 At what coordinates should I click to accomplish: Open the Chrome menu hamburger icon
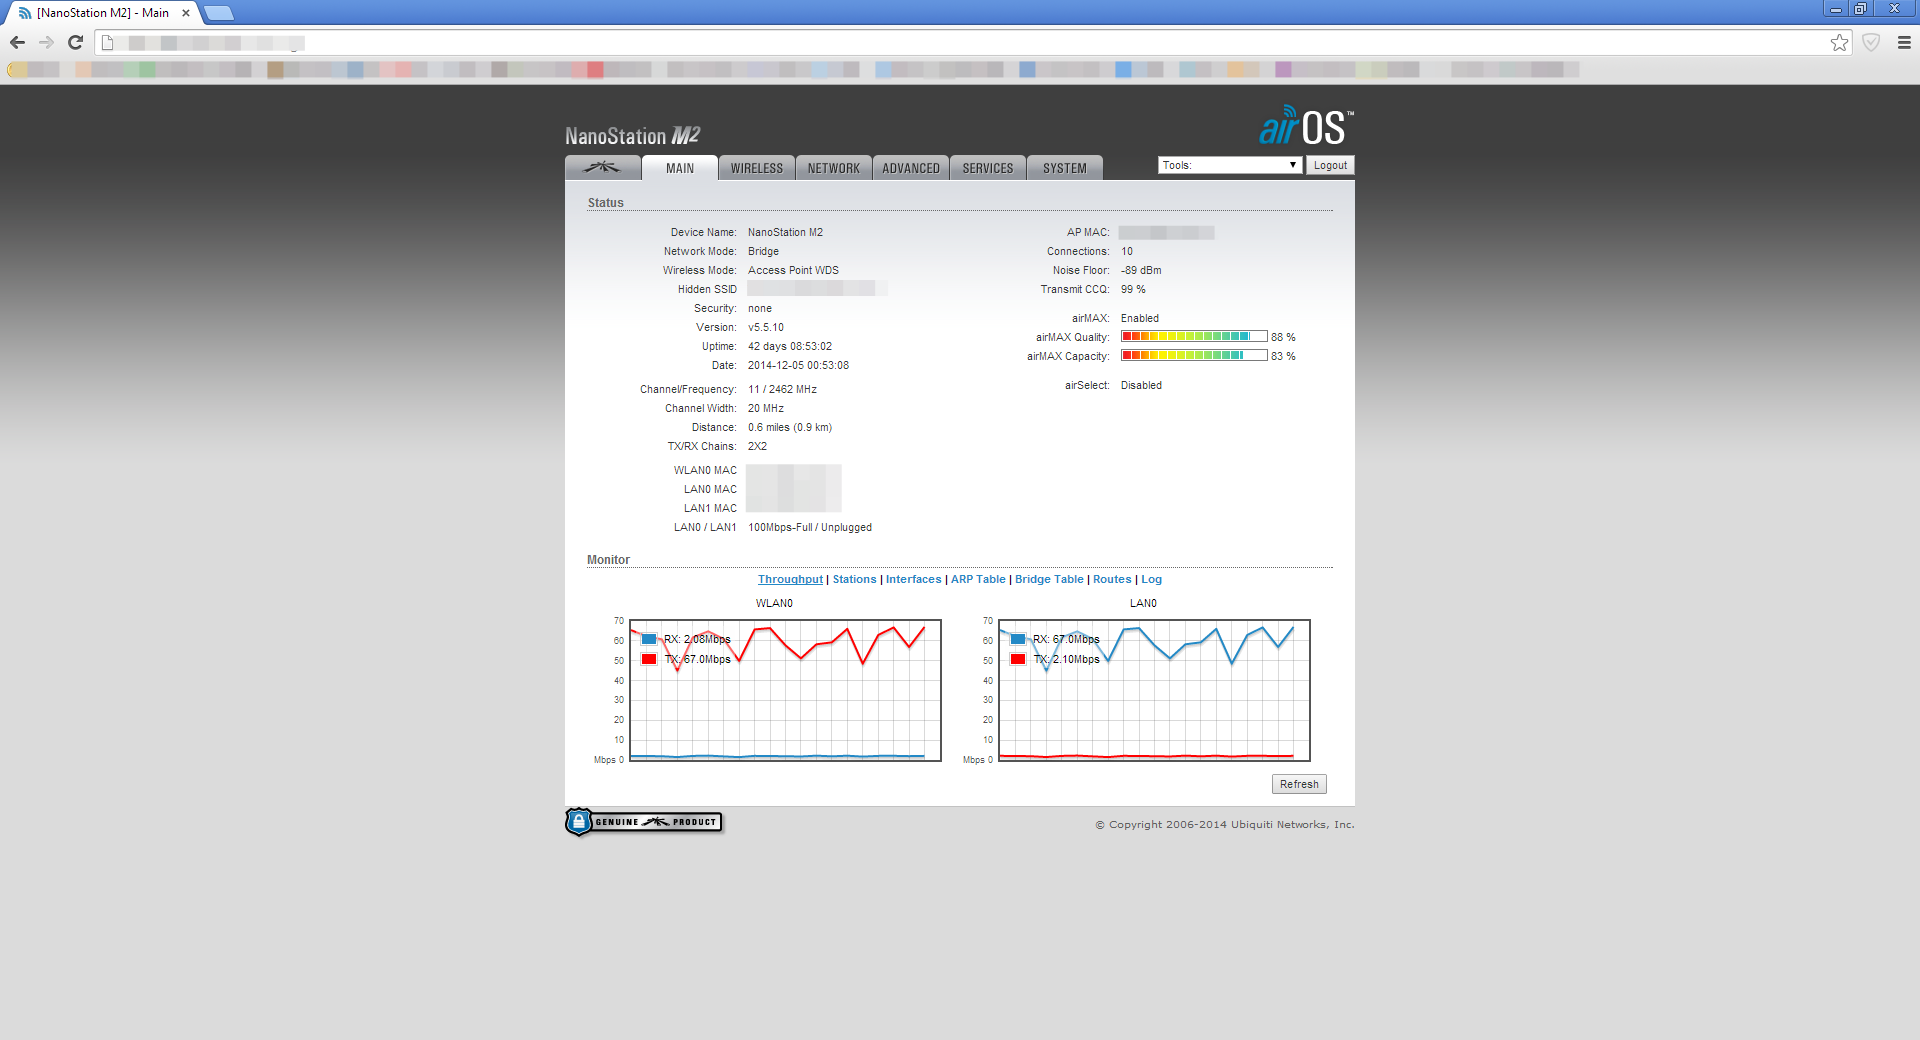pyautogui.click(x=1904, y=43)
